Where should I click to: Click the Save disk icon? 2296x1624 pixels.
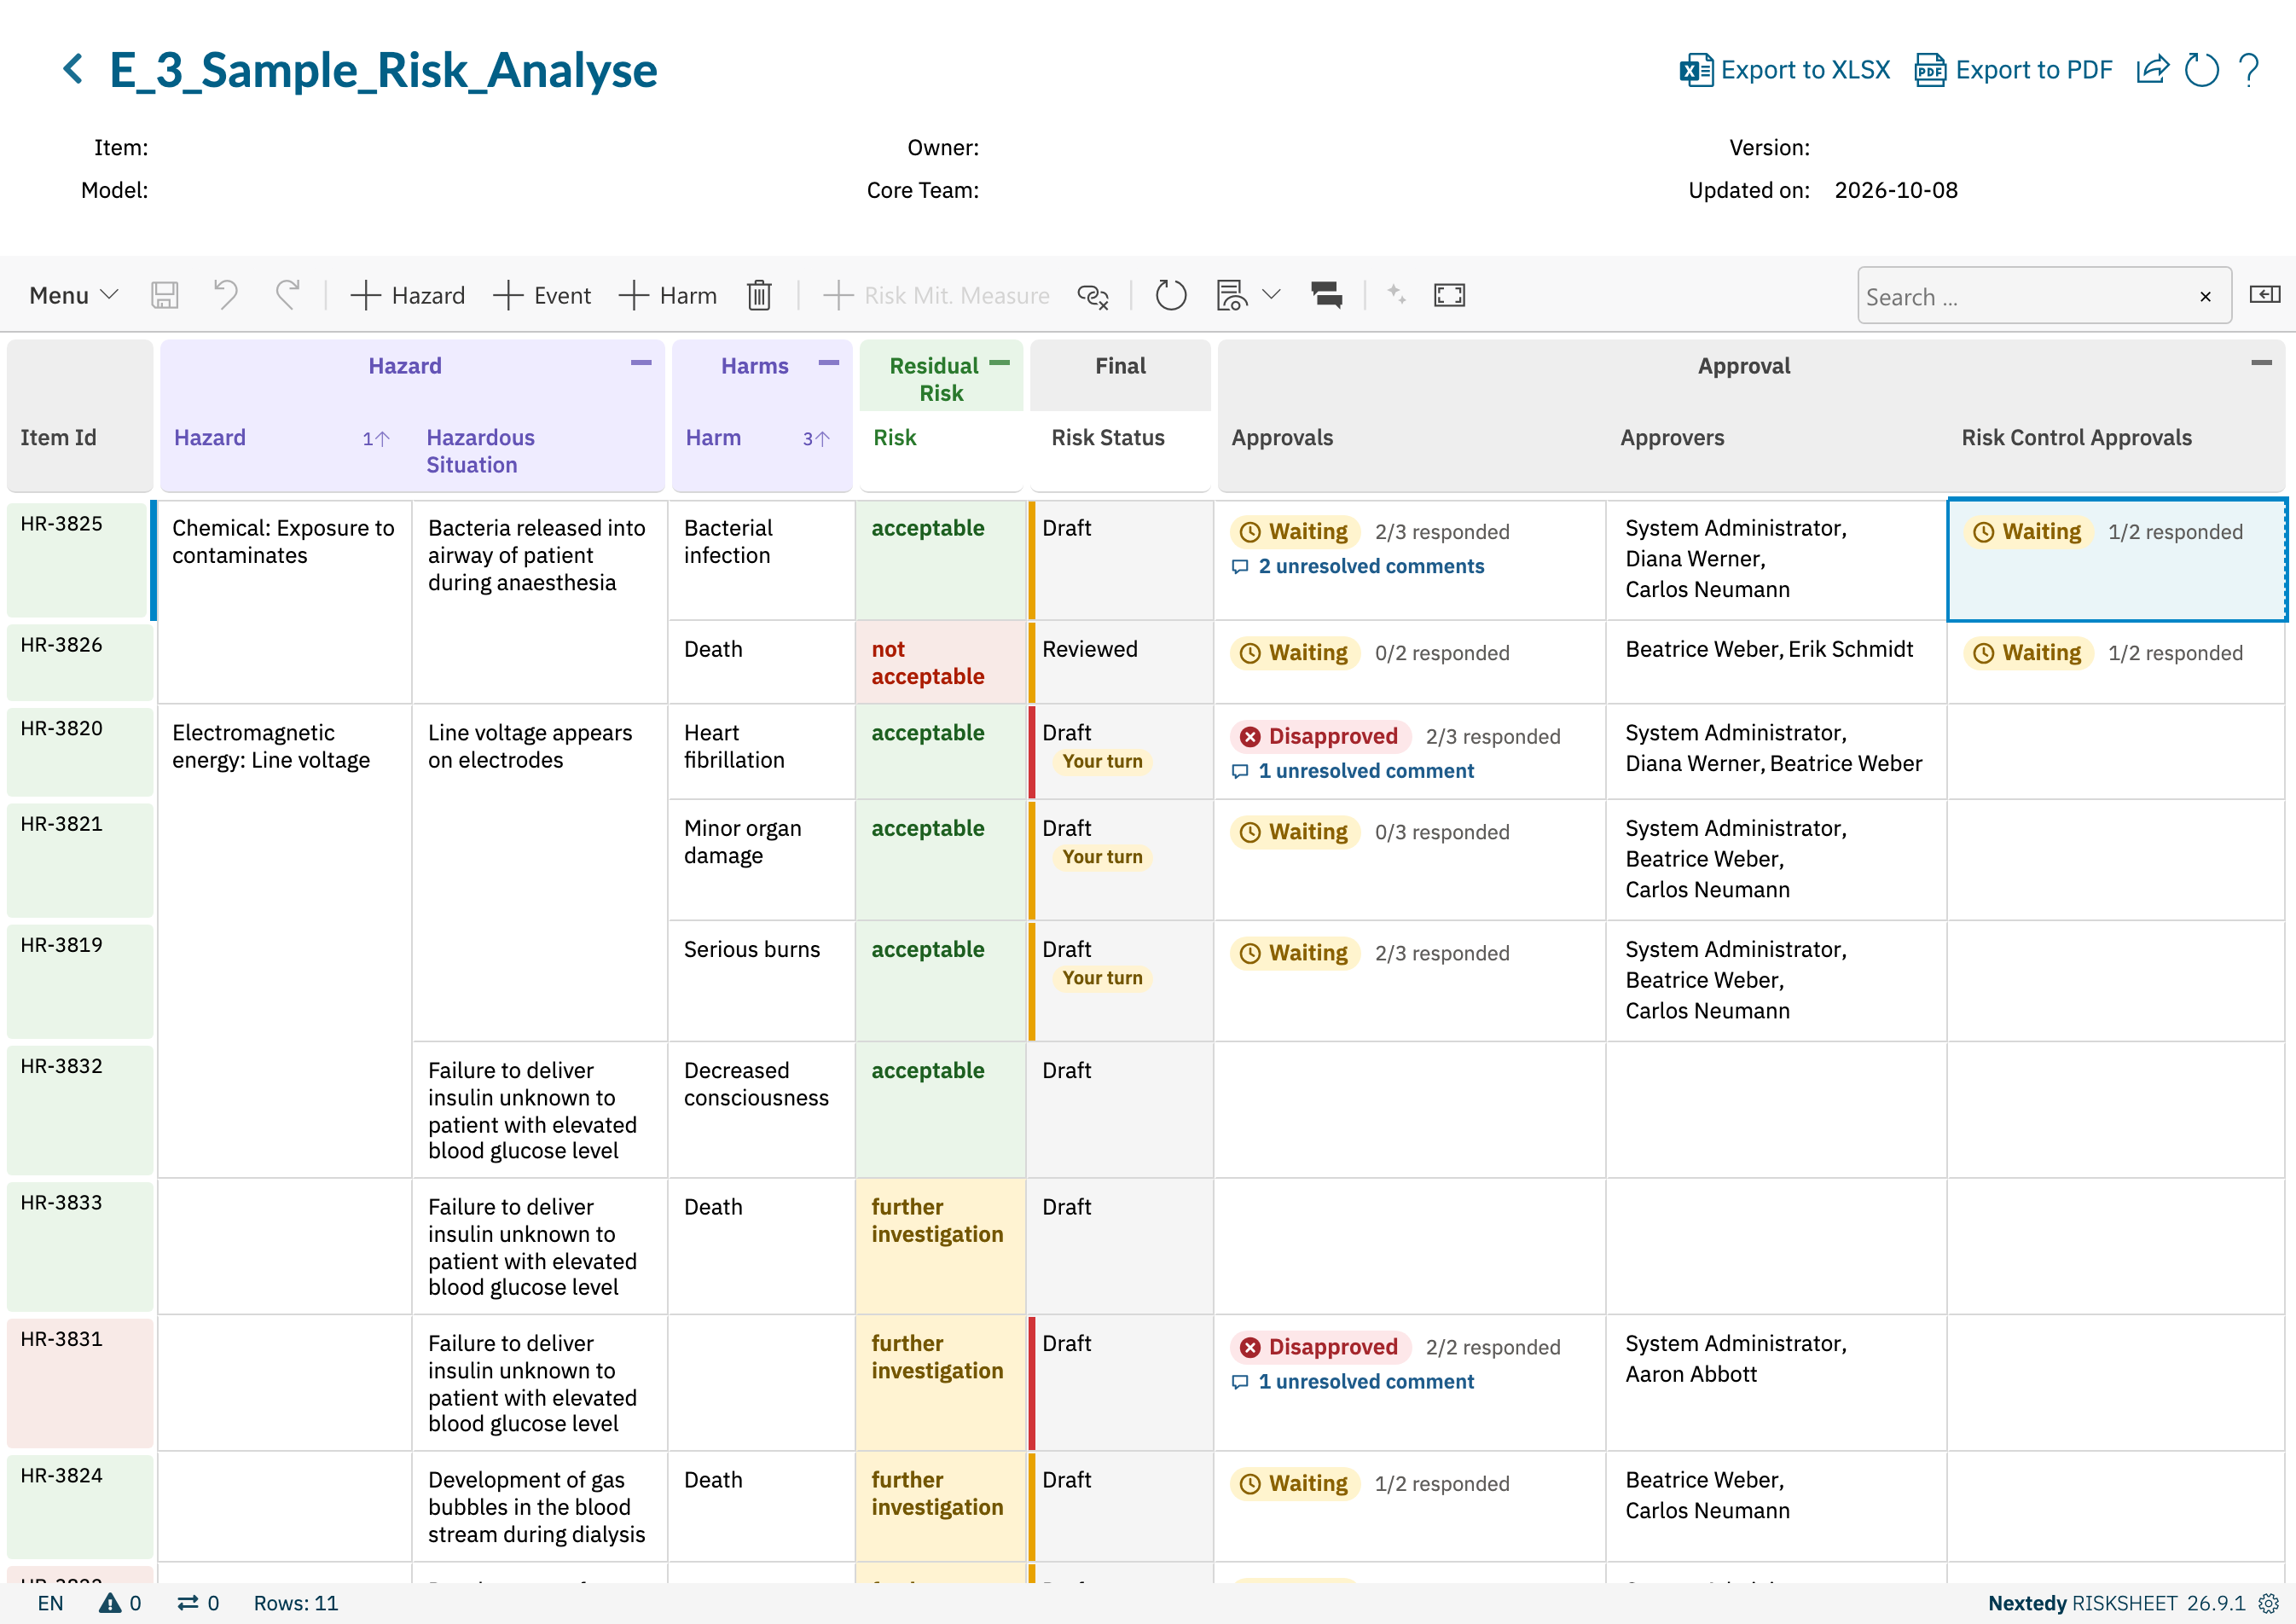(164, 295)
